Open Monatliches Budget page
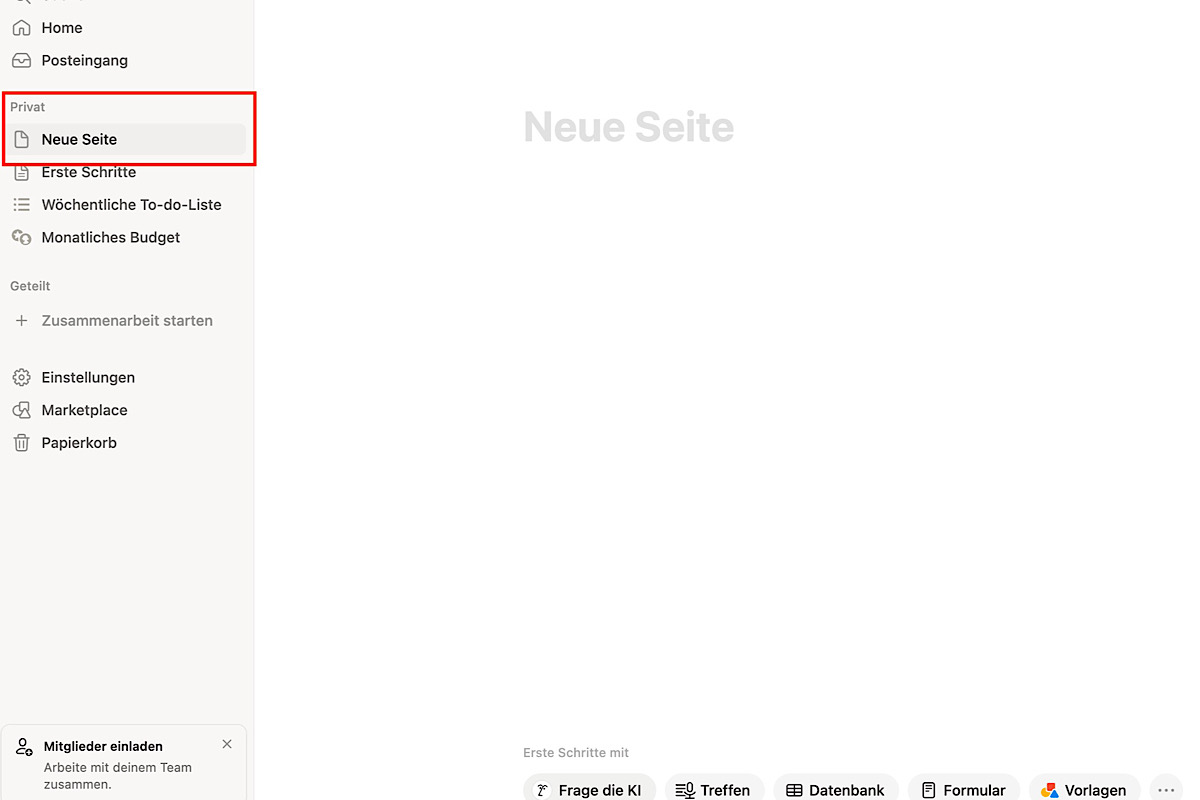 click(x=125, y=238)
